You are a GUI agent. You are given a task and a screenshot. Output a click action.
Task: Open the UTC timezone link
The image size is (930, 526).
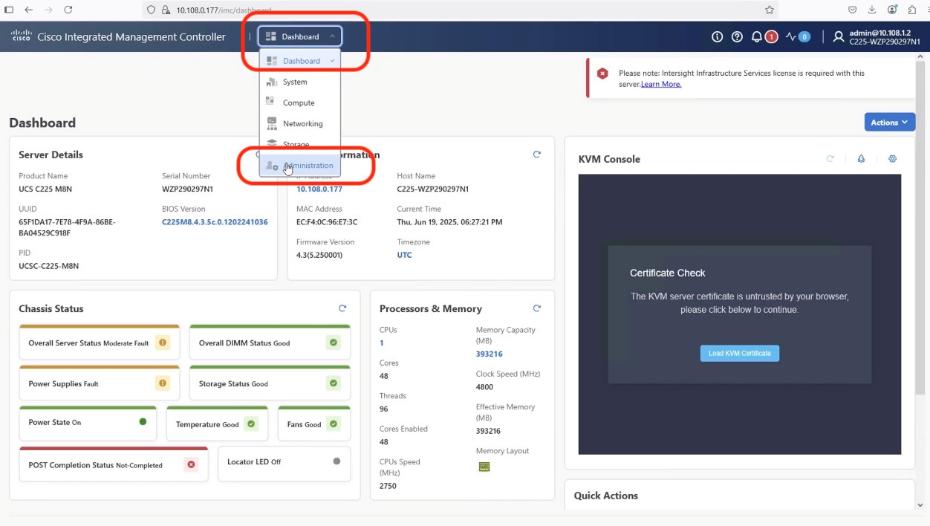(404, 255)
